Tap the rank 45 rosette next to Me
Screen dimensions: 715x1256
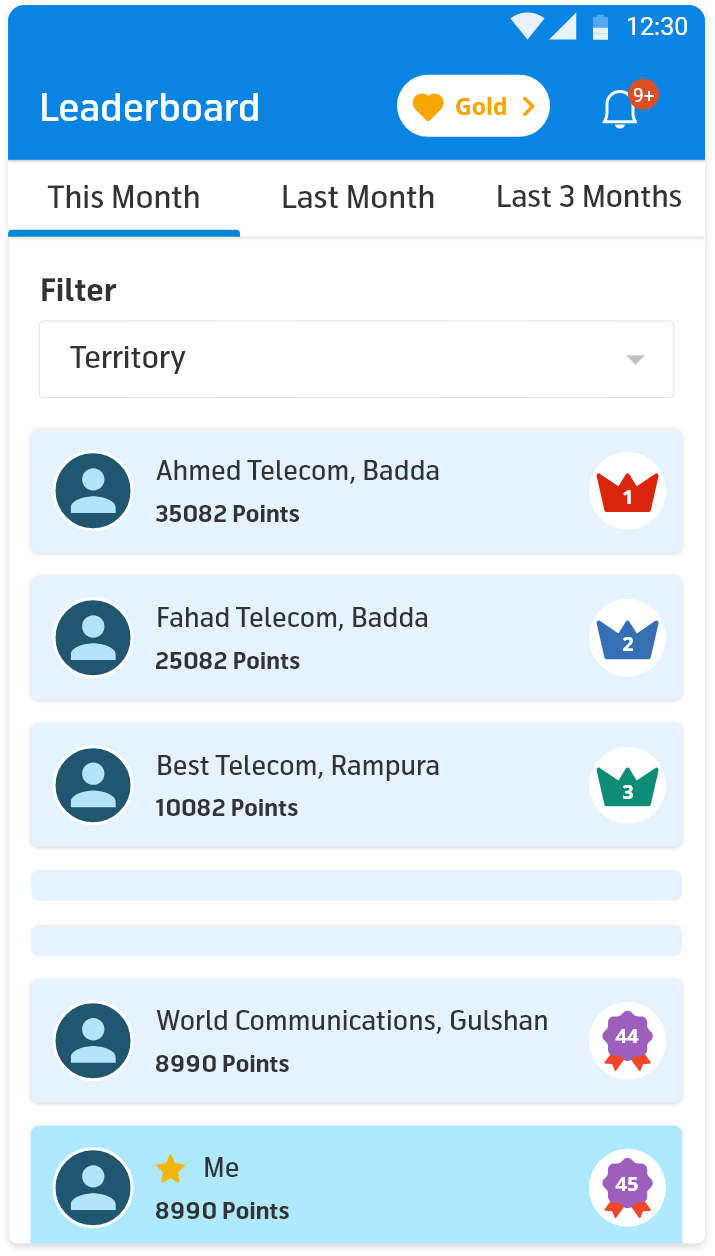coord(627,1187)
